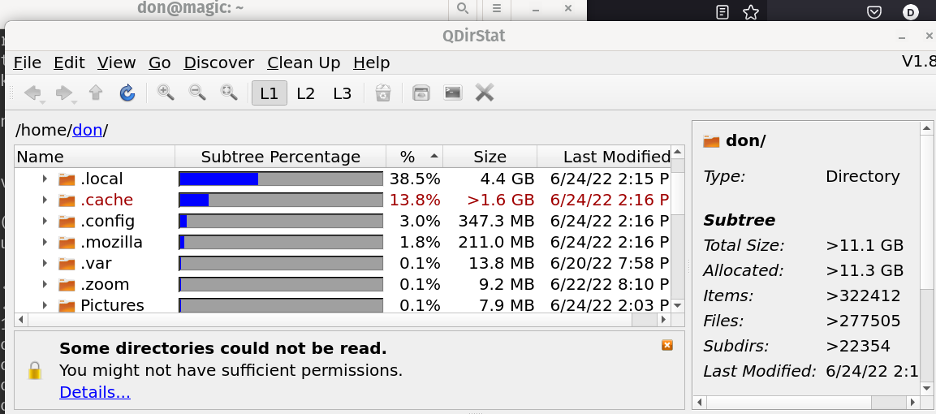The image size is (936, 414).
Task: Sort by the Size column header
Action: coord(490,157)
